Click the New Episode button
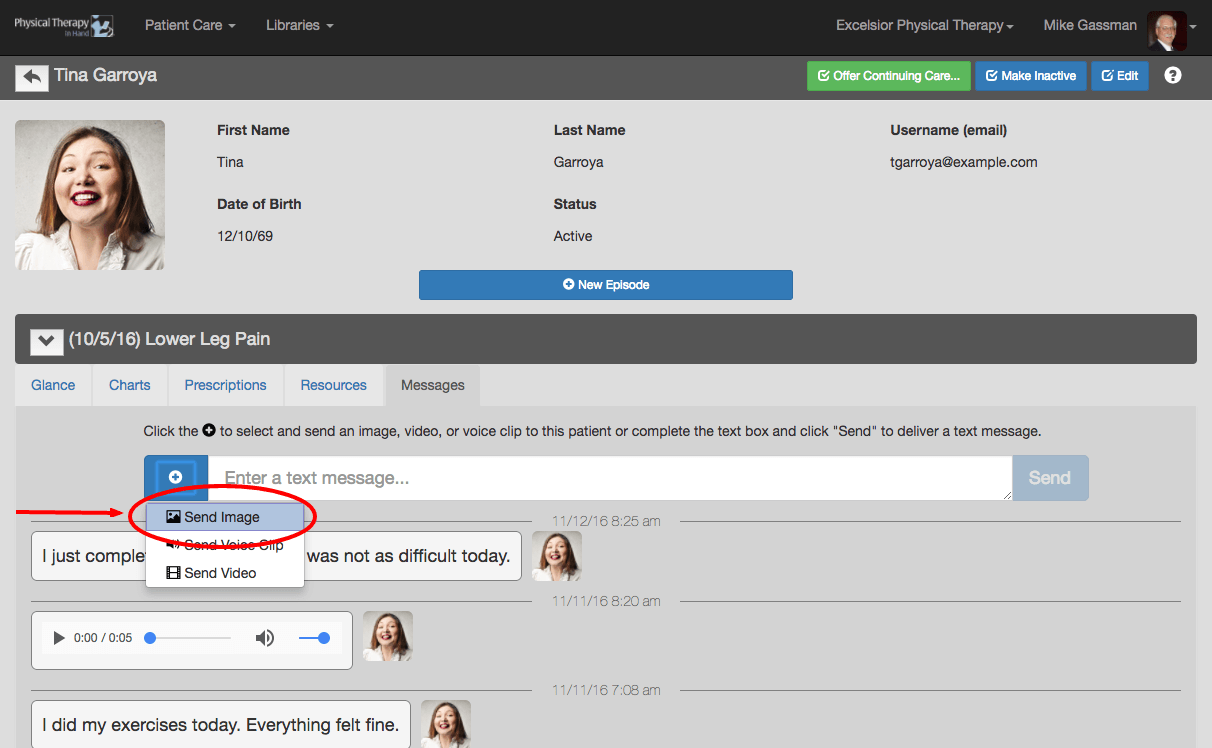Image resolution: width=1212 pixels, height=748 pixels. point(606,285)
